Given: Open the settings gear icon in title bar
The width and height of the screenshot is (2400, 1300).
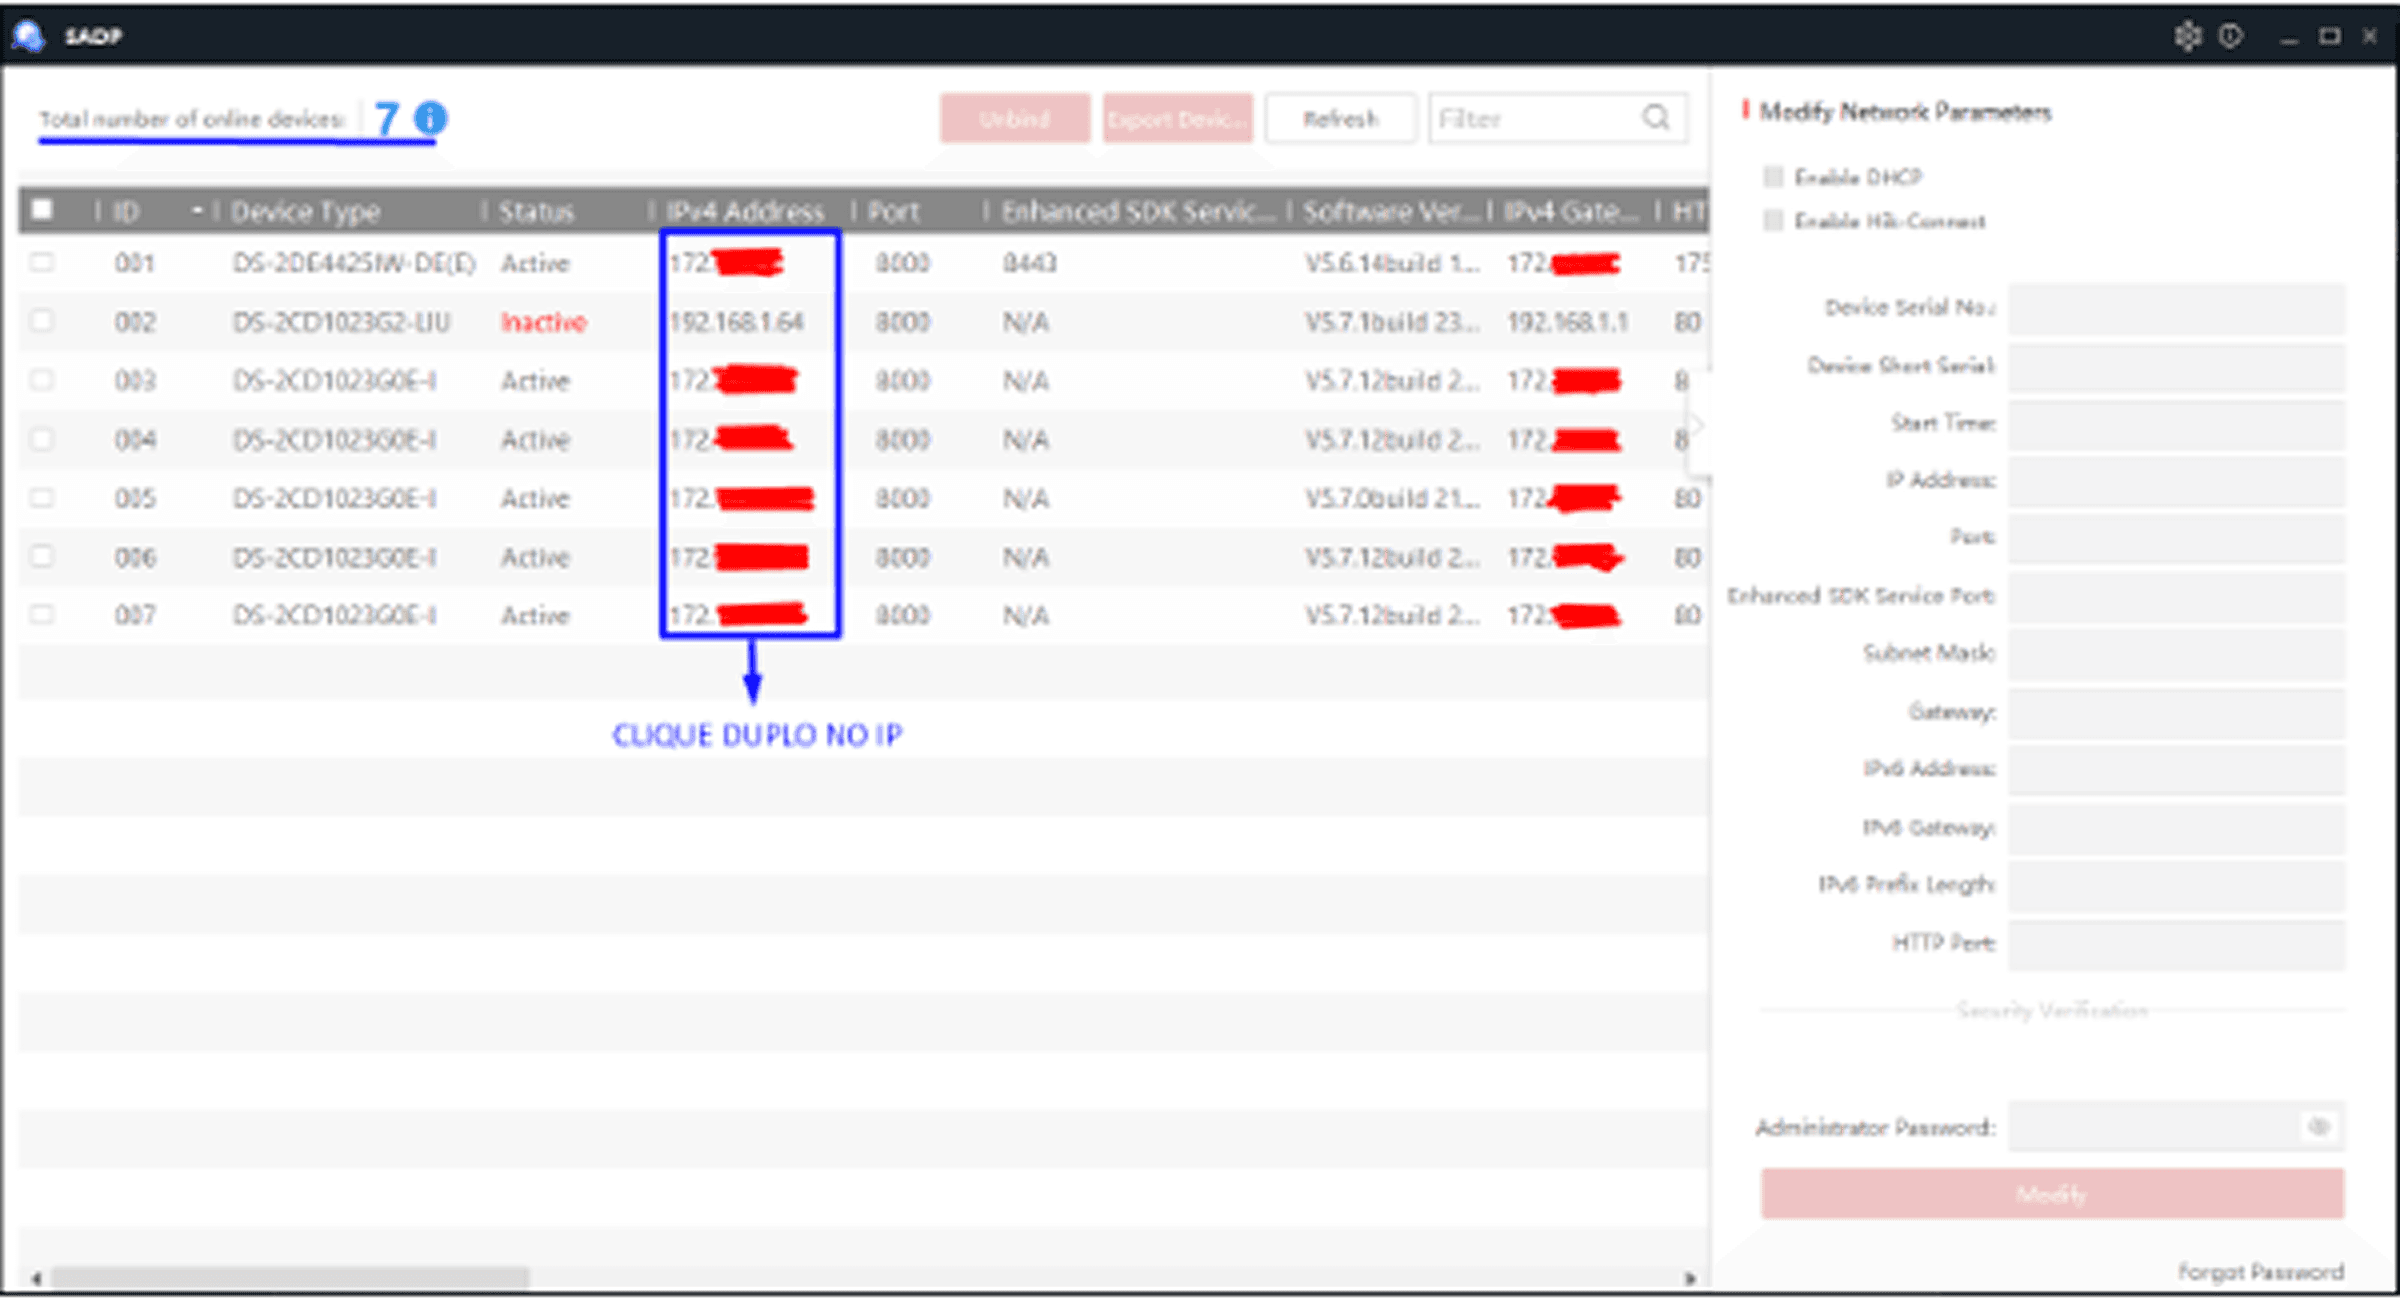Looking at the screenshot, I should (x=2187, y=36).
